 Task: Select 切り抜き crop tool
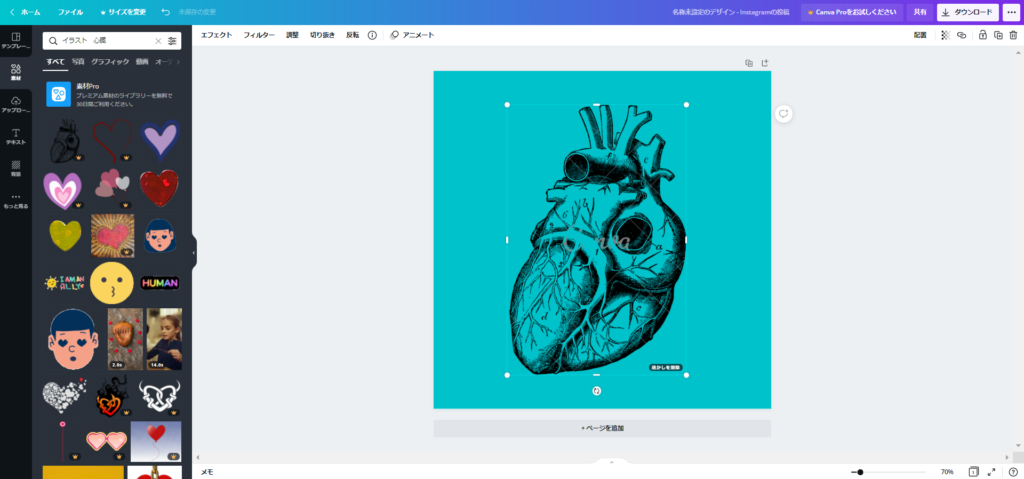tap(322, 35)
